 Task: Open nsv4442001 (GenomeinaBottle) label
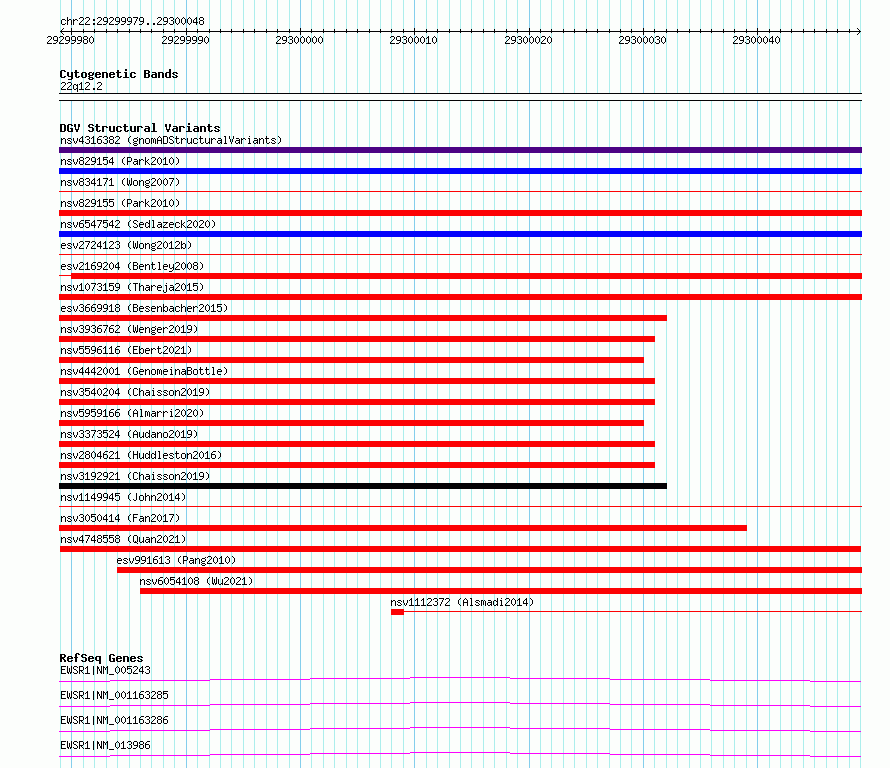[x=144, y=371]
